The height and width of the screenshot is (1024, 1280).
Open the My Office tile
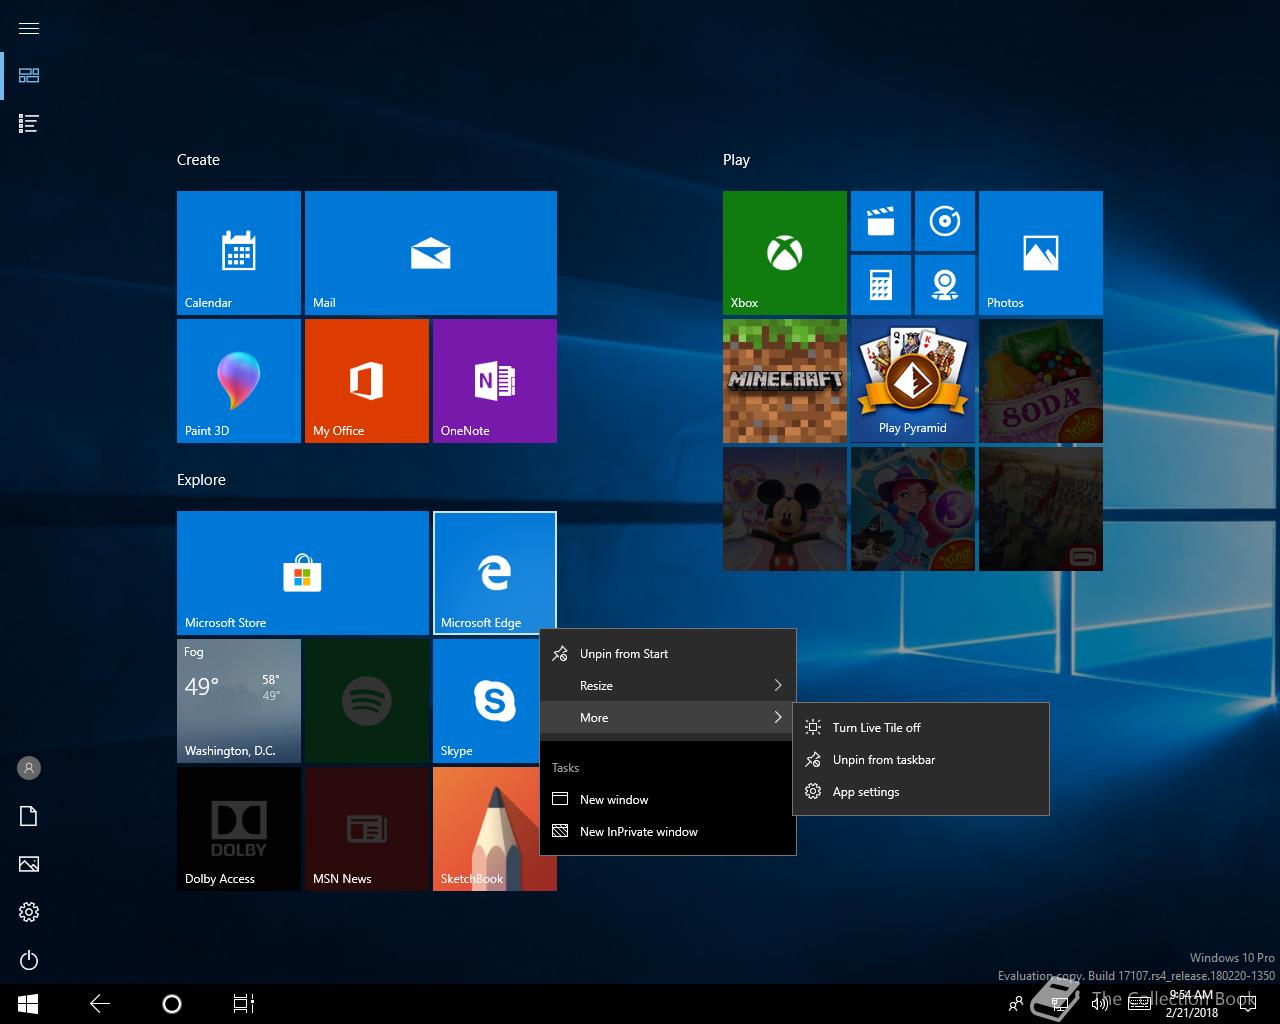point(367,381)
